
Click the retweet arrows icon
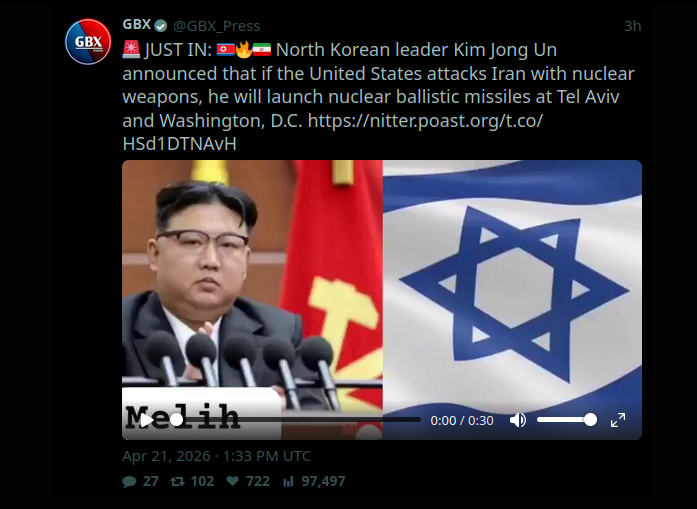click(x=177, y=481)
